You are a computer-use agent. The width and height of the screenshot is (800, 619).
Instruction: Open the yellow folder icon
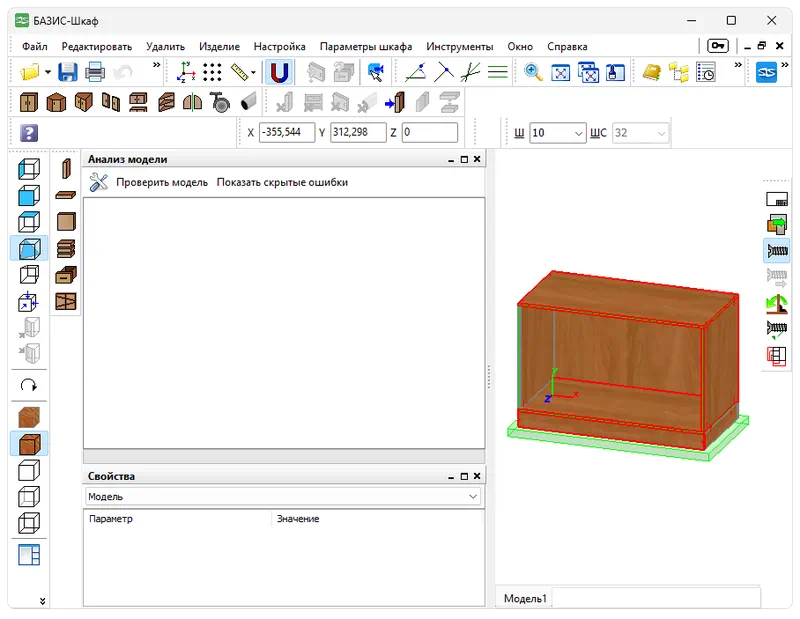(x=30, y=72)
